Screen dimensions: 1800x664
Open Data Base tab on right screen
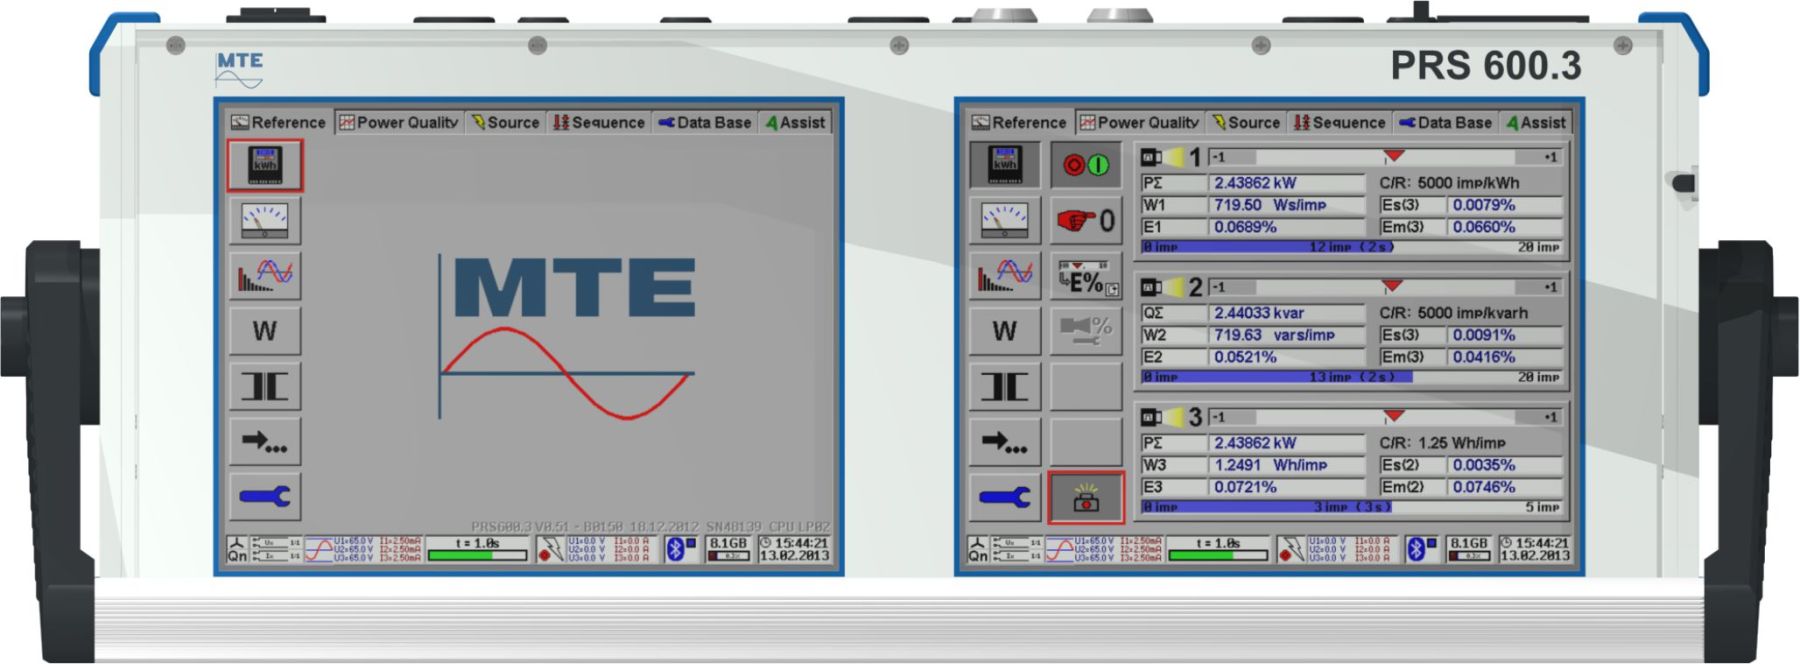(x=1445, y=122)
